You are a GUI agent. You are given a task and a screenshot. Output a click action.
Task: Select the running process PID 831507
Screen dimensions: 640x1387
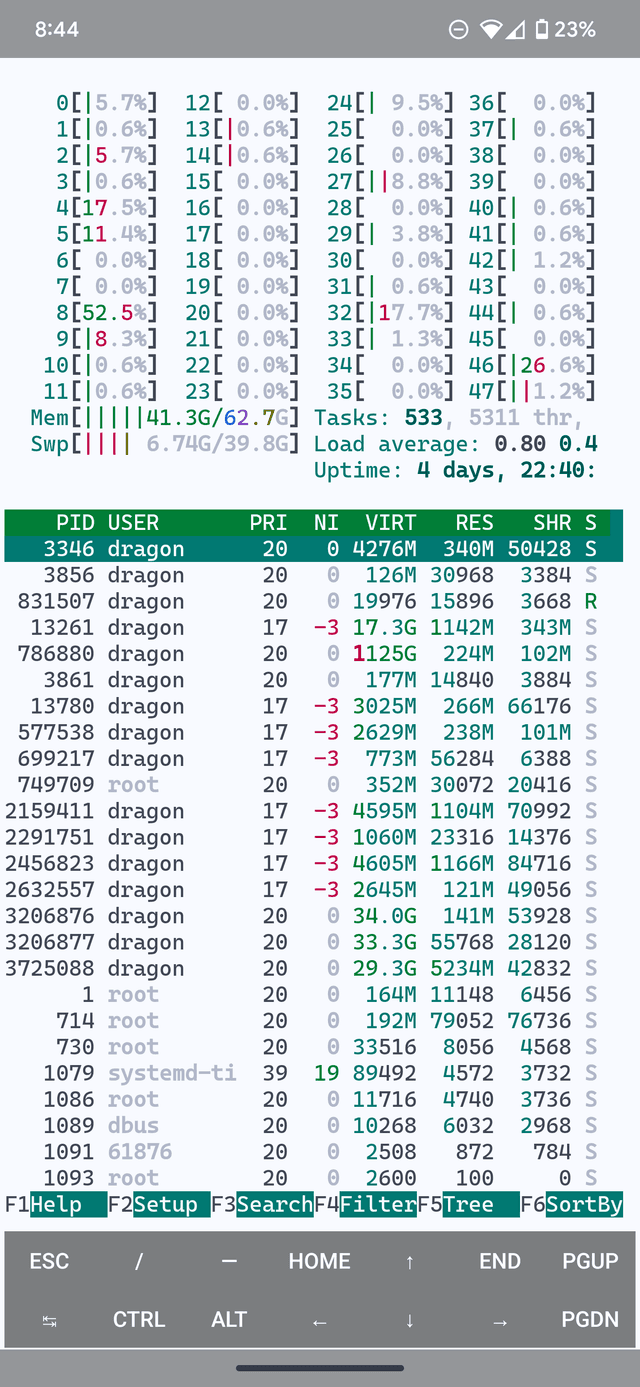tap(314, 601)
